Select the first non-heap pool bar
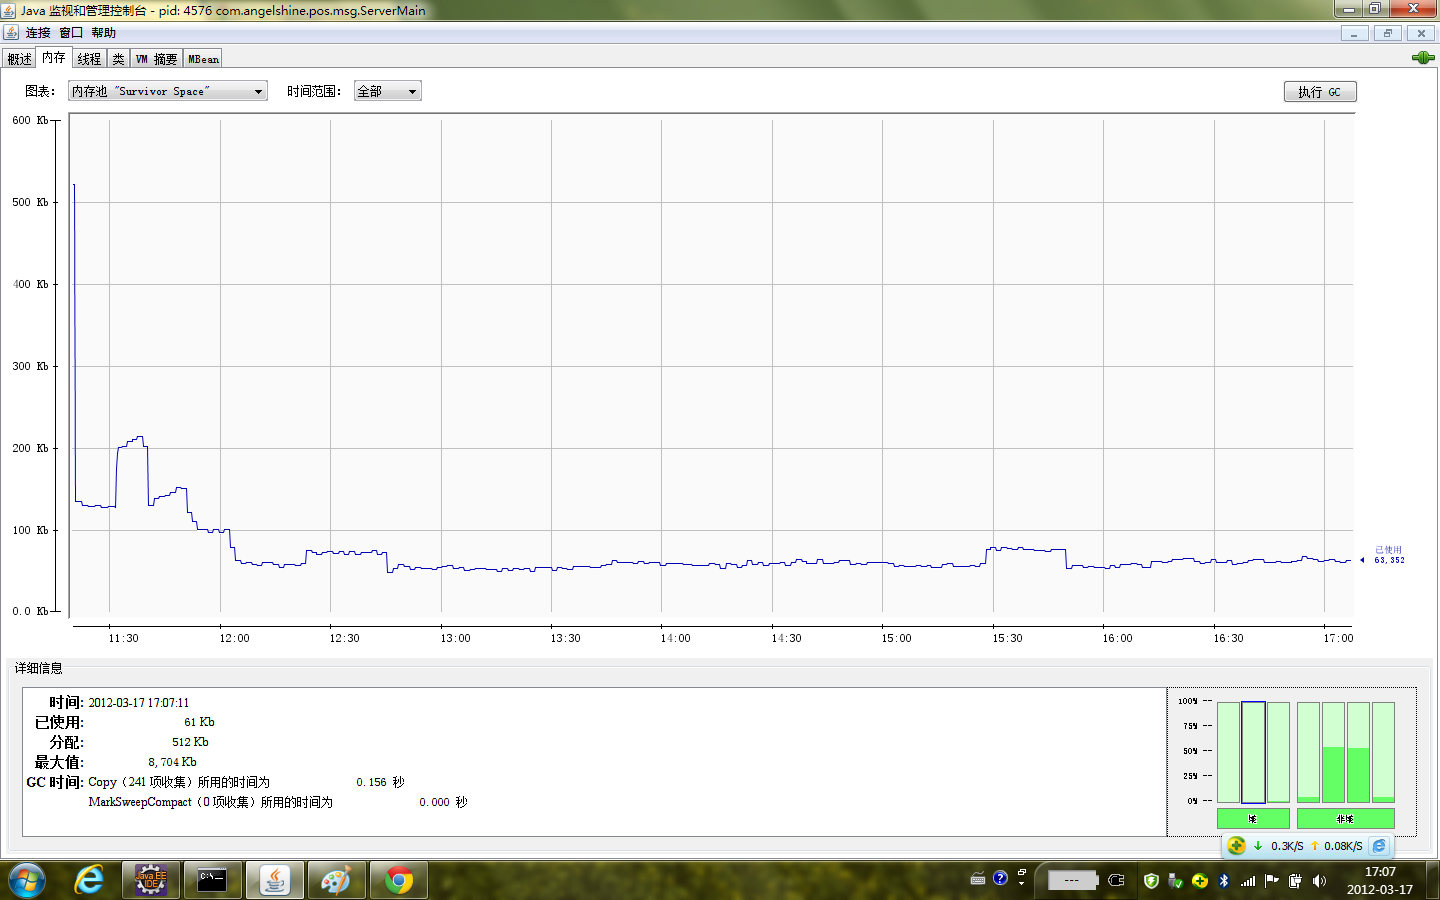Viewport: 1440px width, 900px height. point(1308,752)
